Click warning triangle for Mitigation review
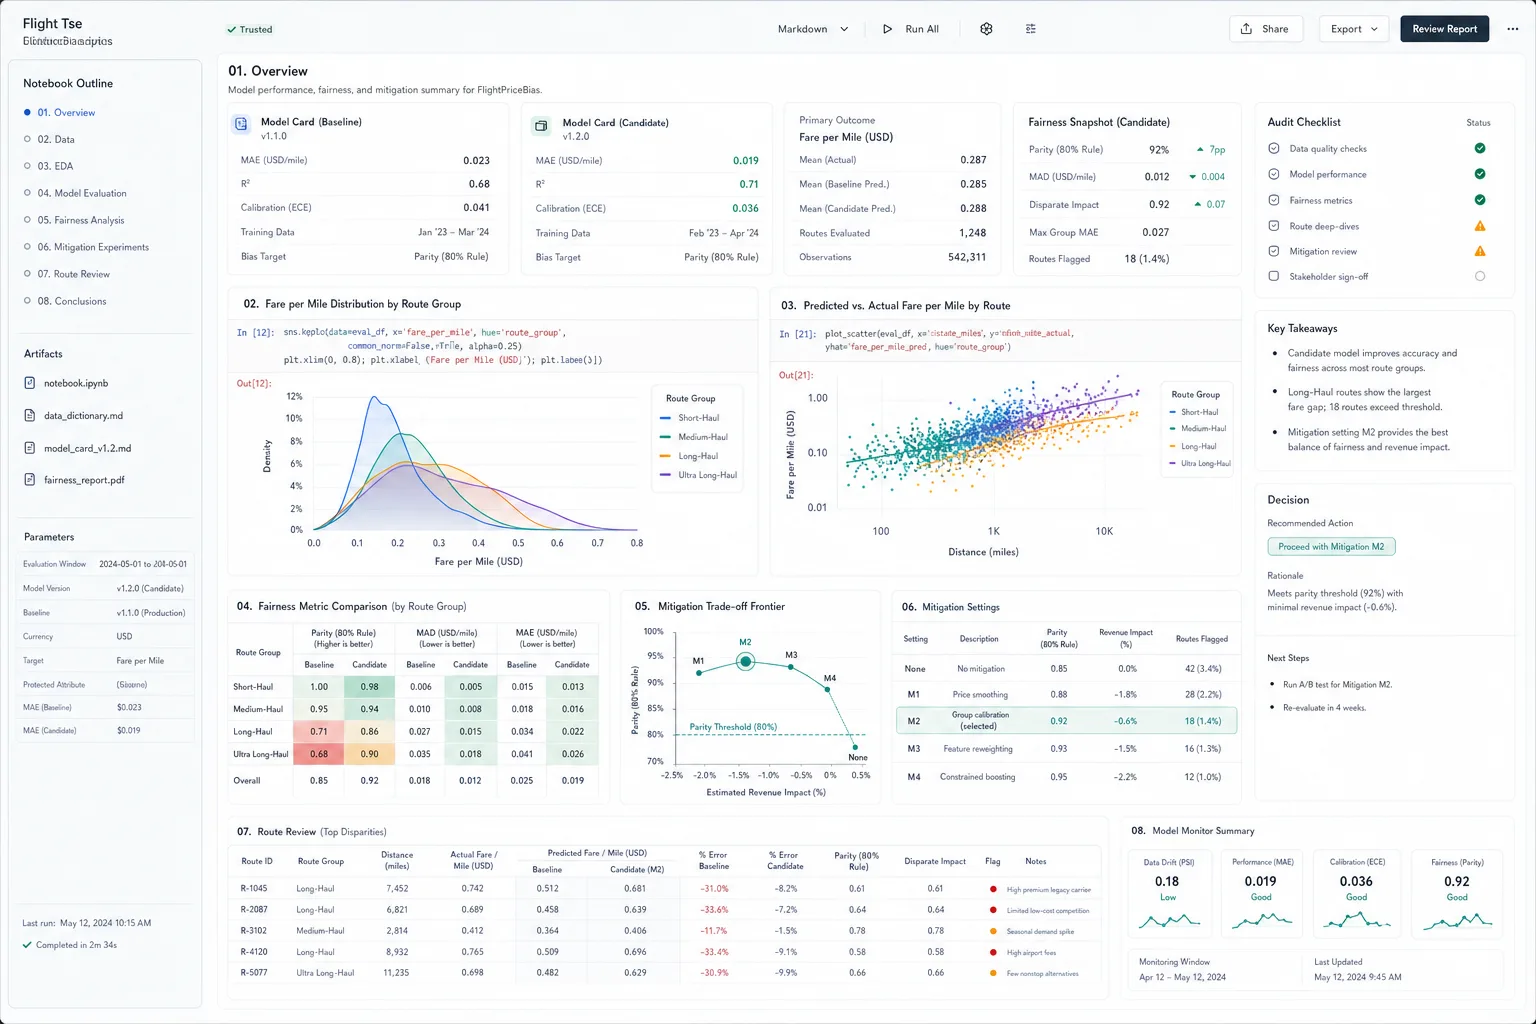 [x=1480, y=251]
